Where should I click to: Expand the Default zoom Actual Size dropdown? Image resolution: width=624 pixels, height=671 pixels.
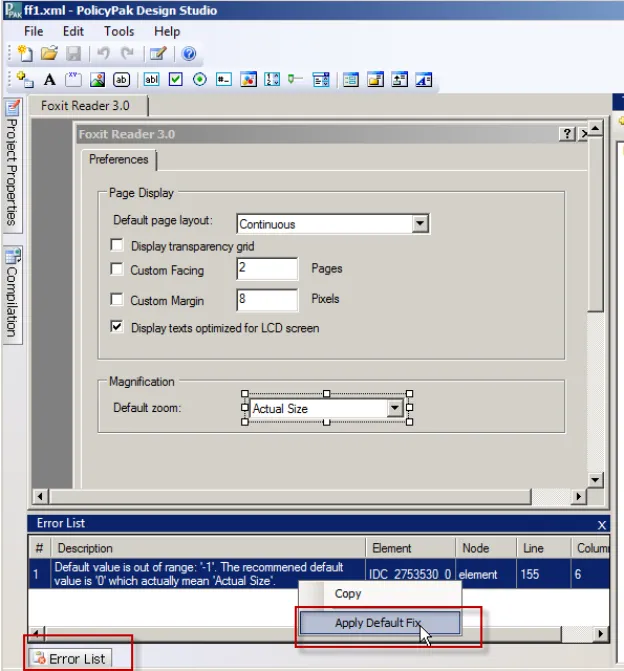tap(395, 408)
